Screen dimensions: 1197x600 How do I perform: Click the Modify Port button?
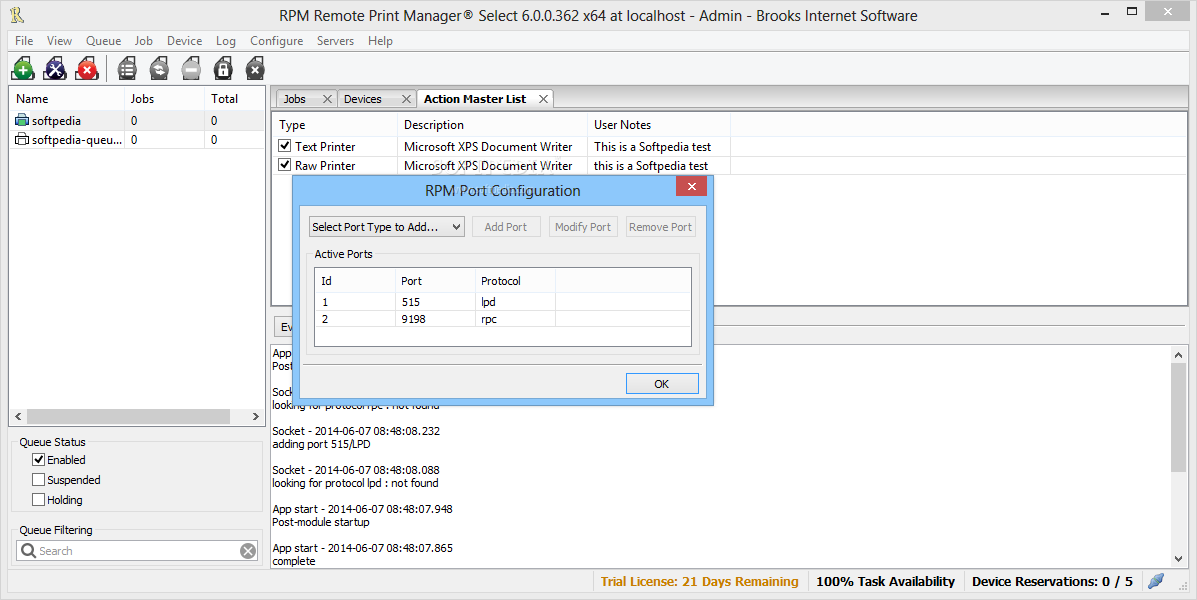tap(582, 227)
